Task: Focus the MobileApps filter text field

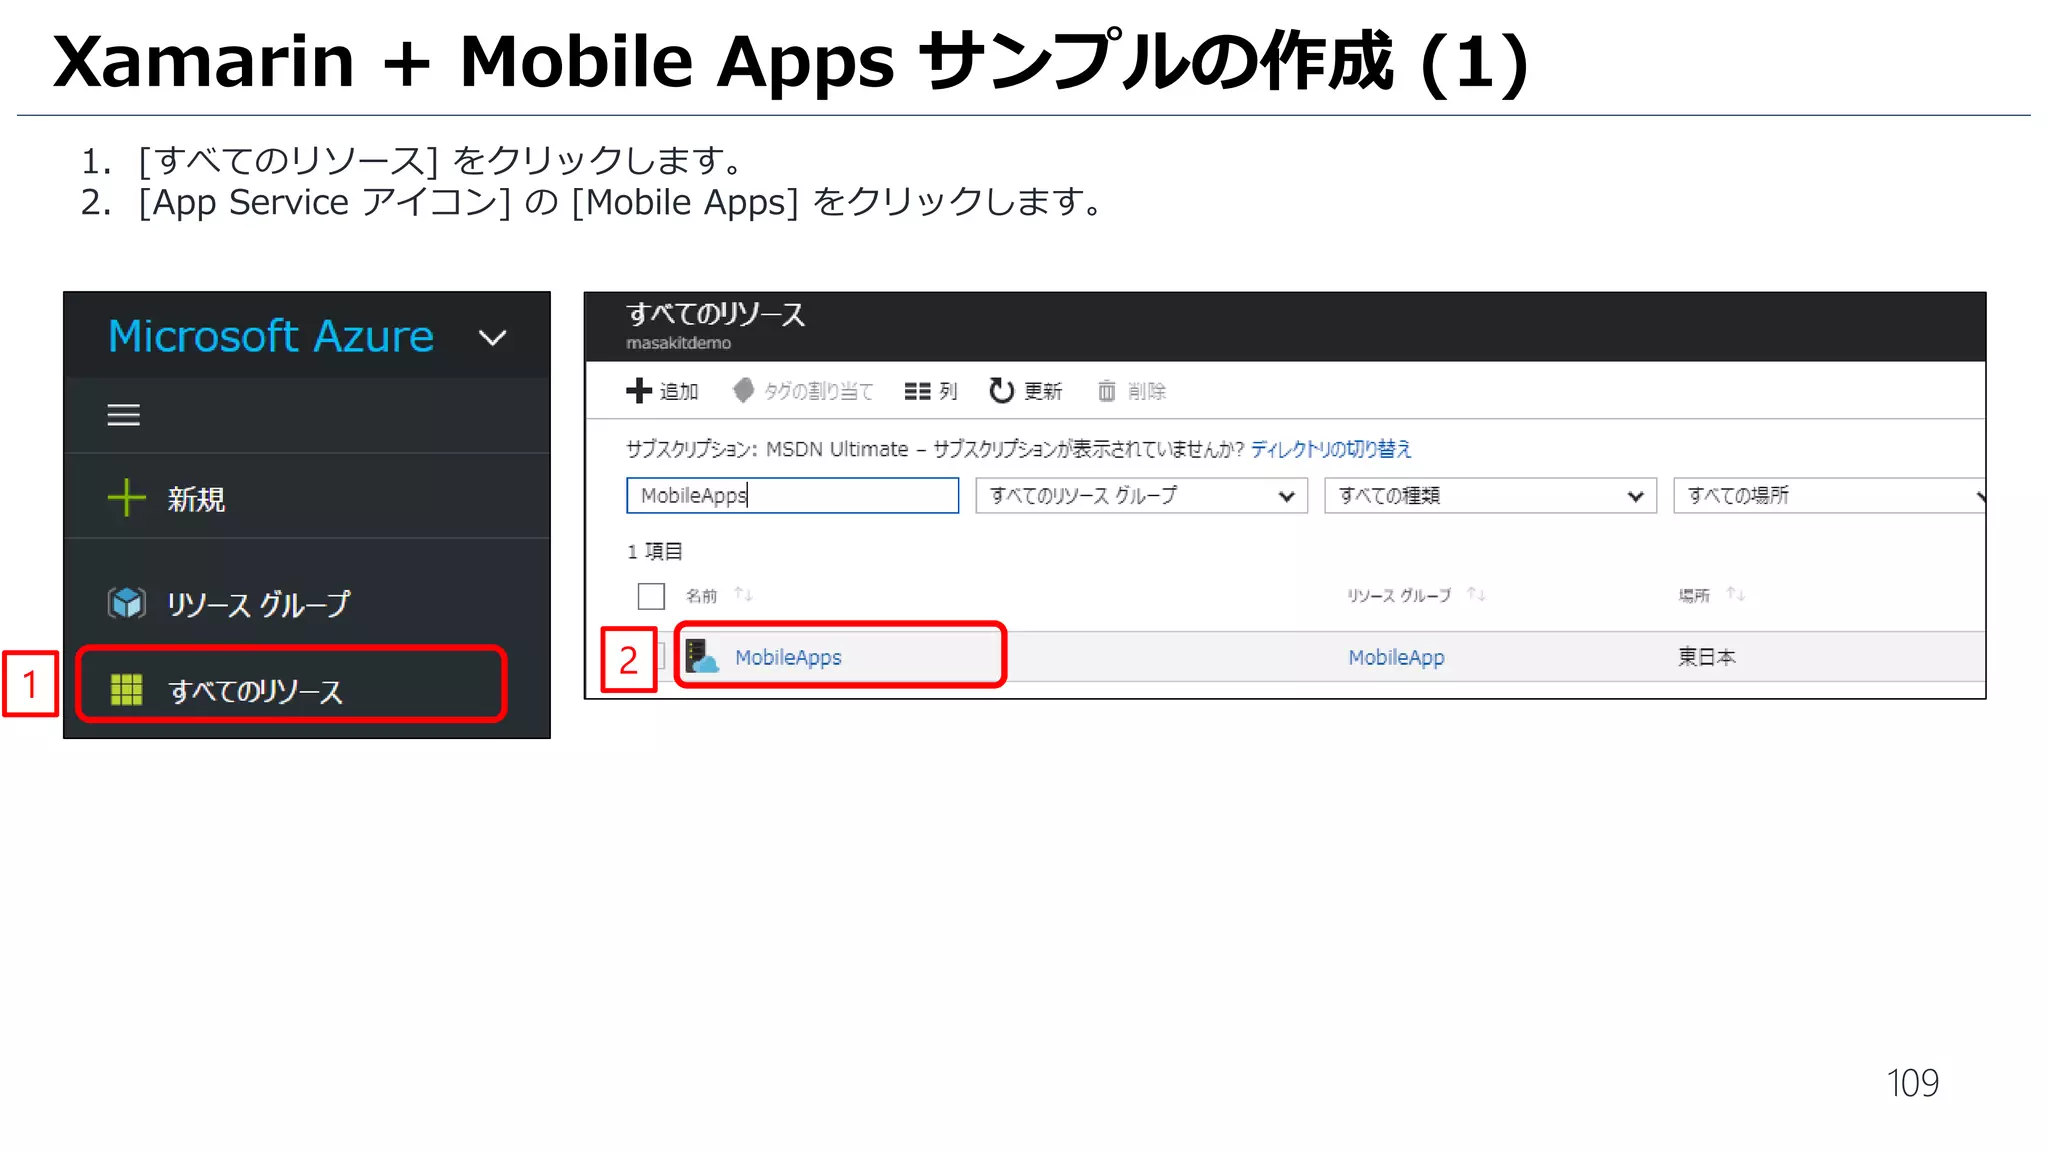Action: [x=792, y=495]
